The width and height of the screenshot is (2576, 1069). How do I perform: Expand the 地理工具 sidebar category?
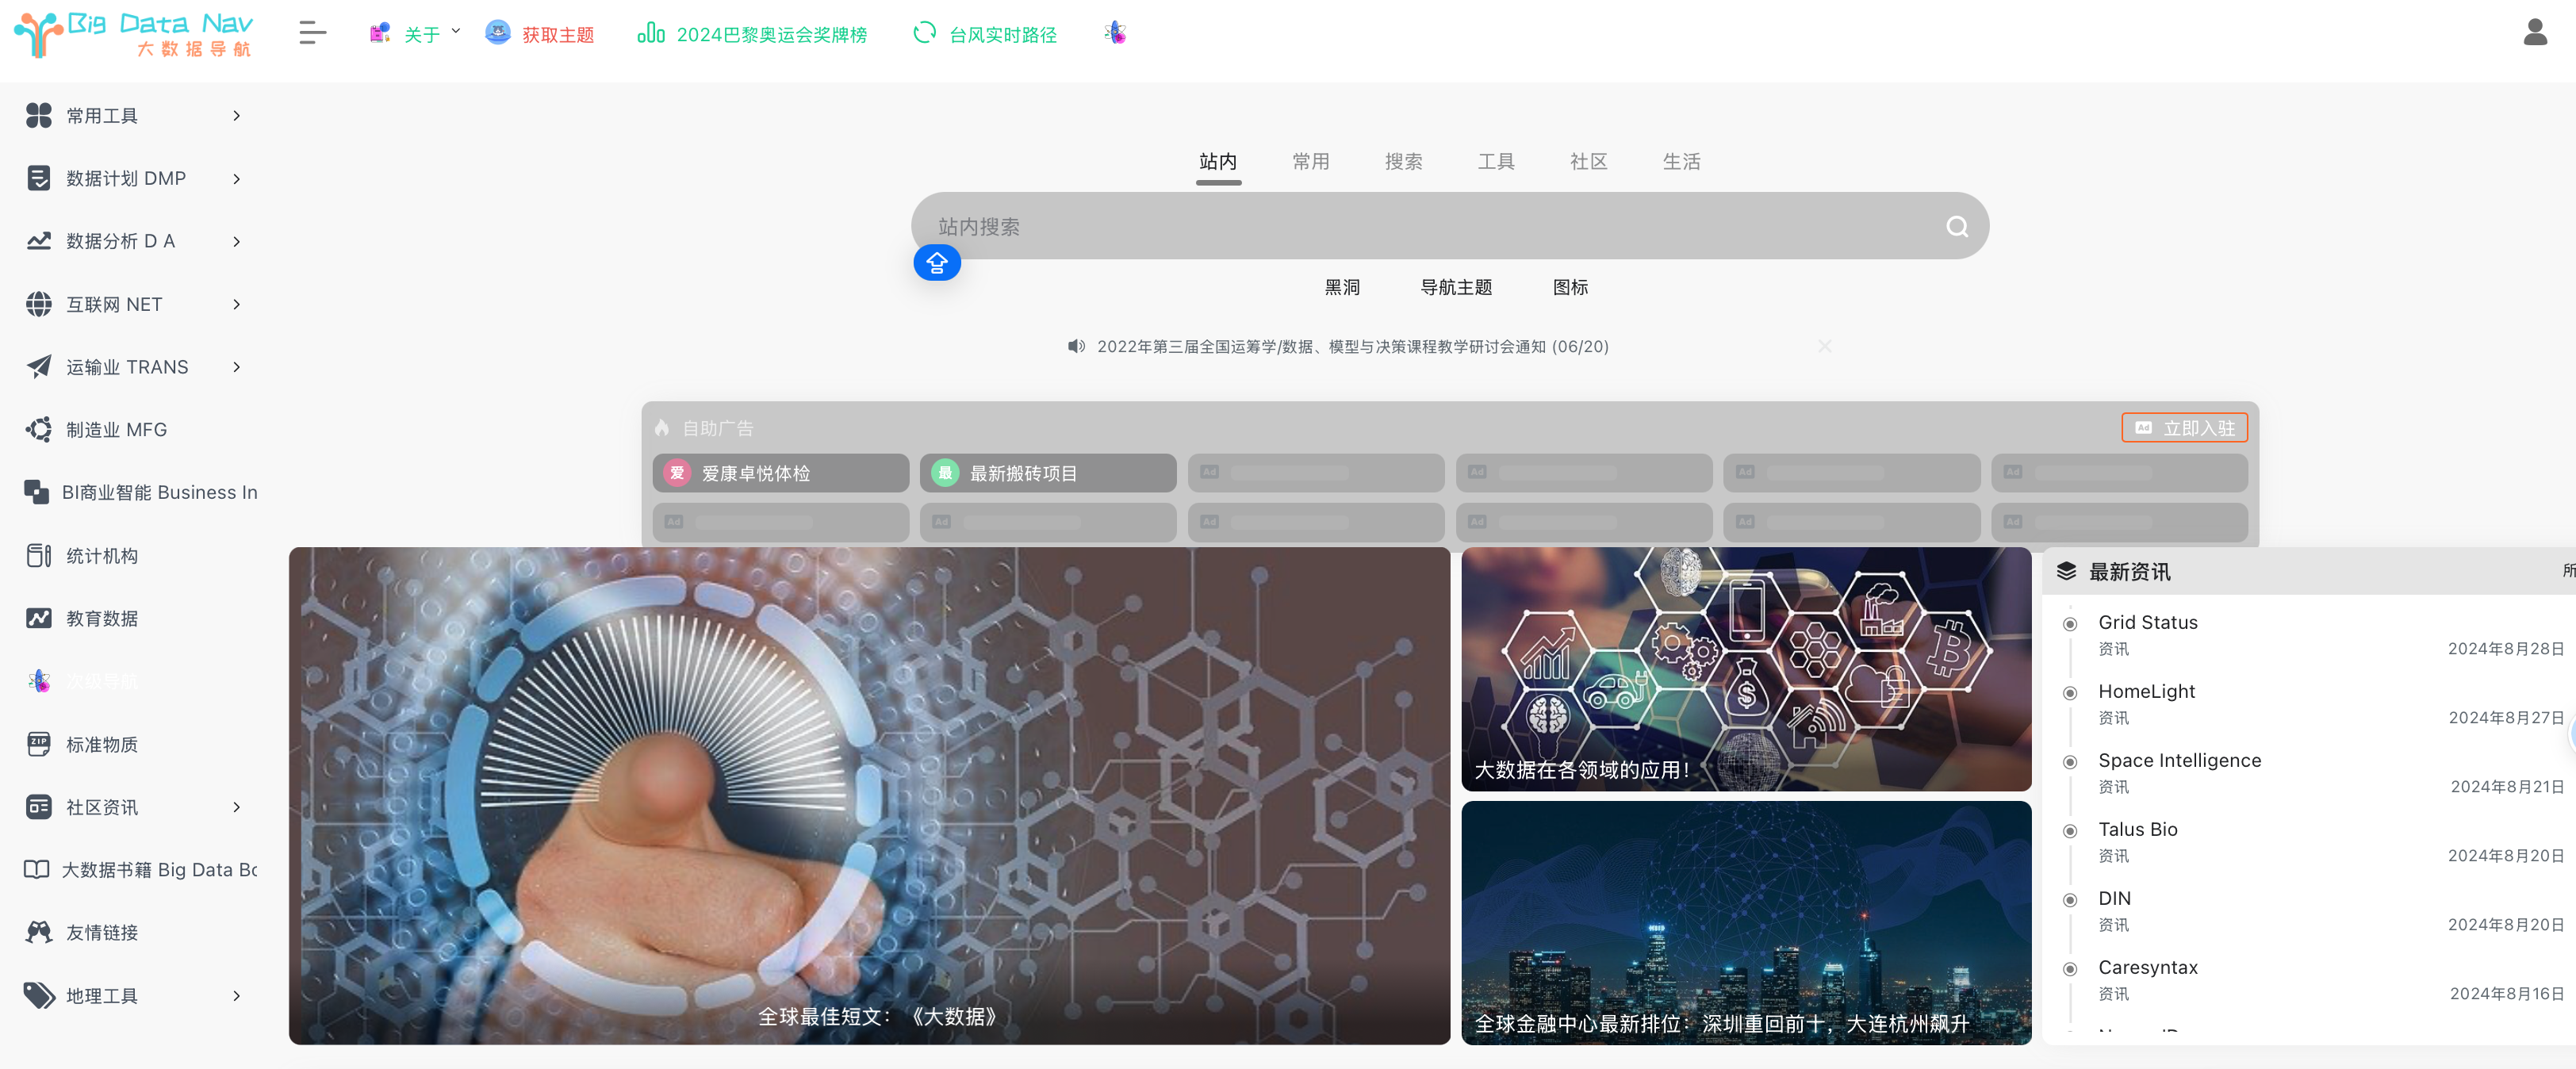(236, 996)
